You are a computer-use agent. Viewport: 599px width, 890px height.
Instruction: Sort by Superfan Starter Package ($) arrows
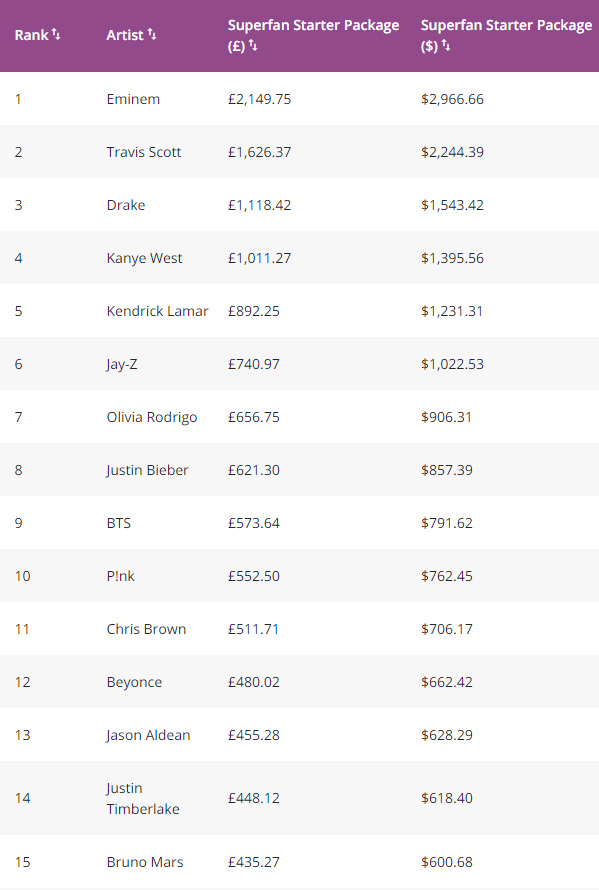tap(446, 45)
